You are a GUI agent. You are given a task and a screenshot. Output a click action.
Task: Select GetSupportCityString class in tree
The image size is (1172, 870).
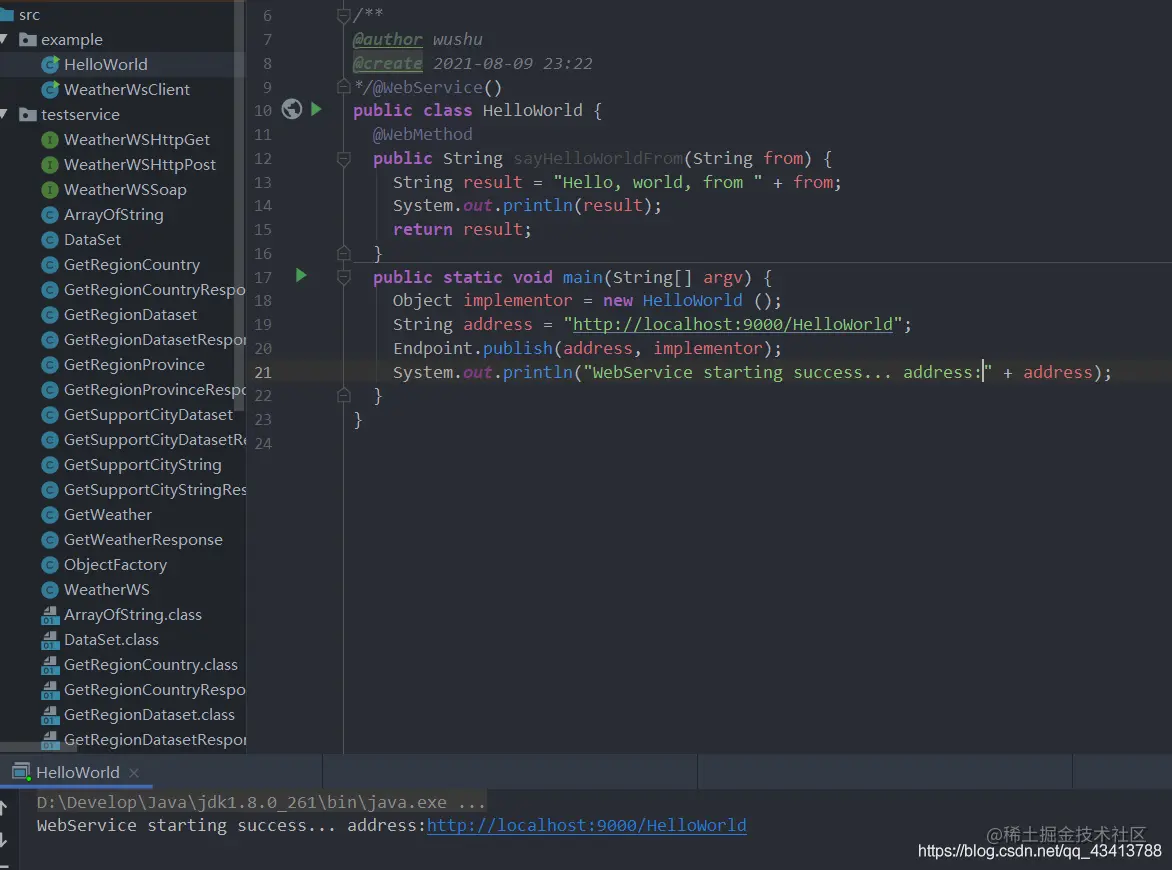143,465
